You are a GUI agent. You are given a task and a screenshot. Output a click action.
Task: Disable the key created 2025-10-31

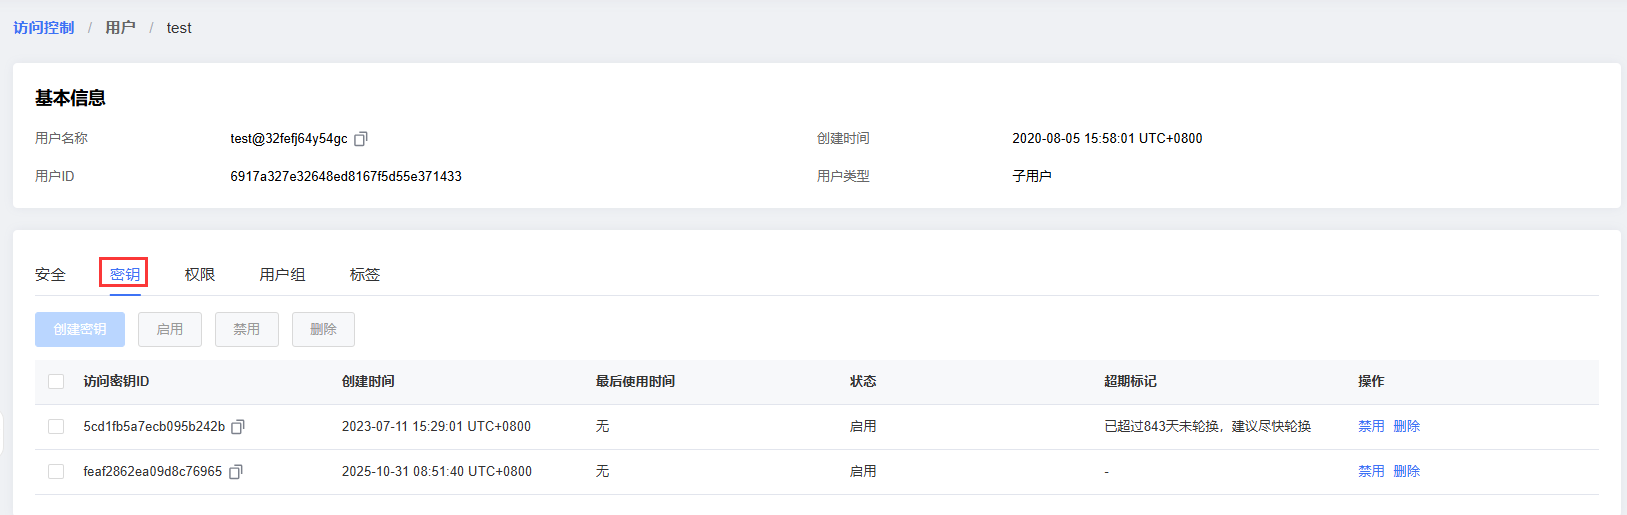[1371, 472]
